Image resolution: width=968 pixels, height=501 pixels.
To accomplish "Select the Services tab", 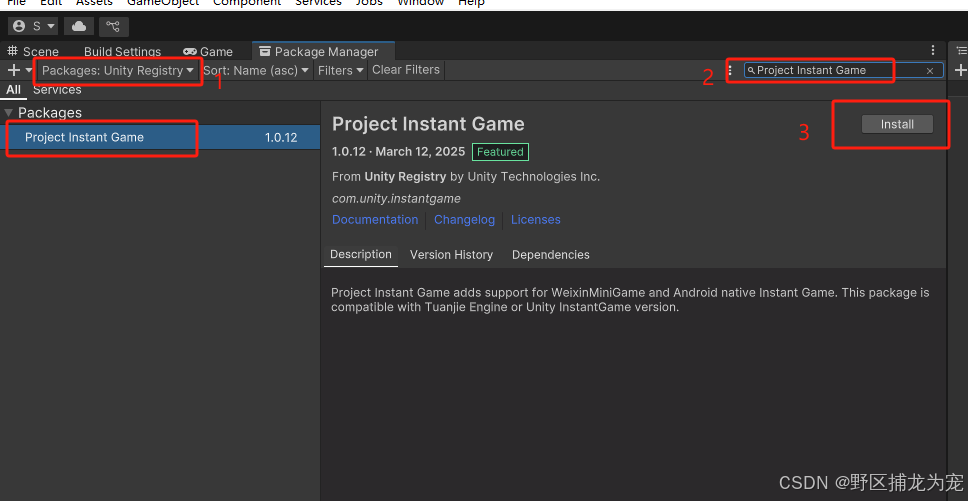I will (x=57, y=89).
